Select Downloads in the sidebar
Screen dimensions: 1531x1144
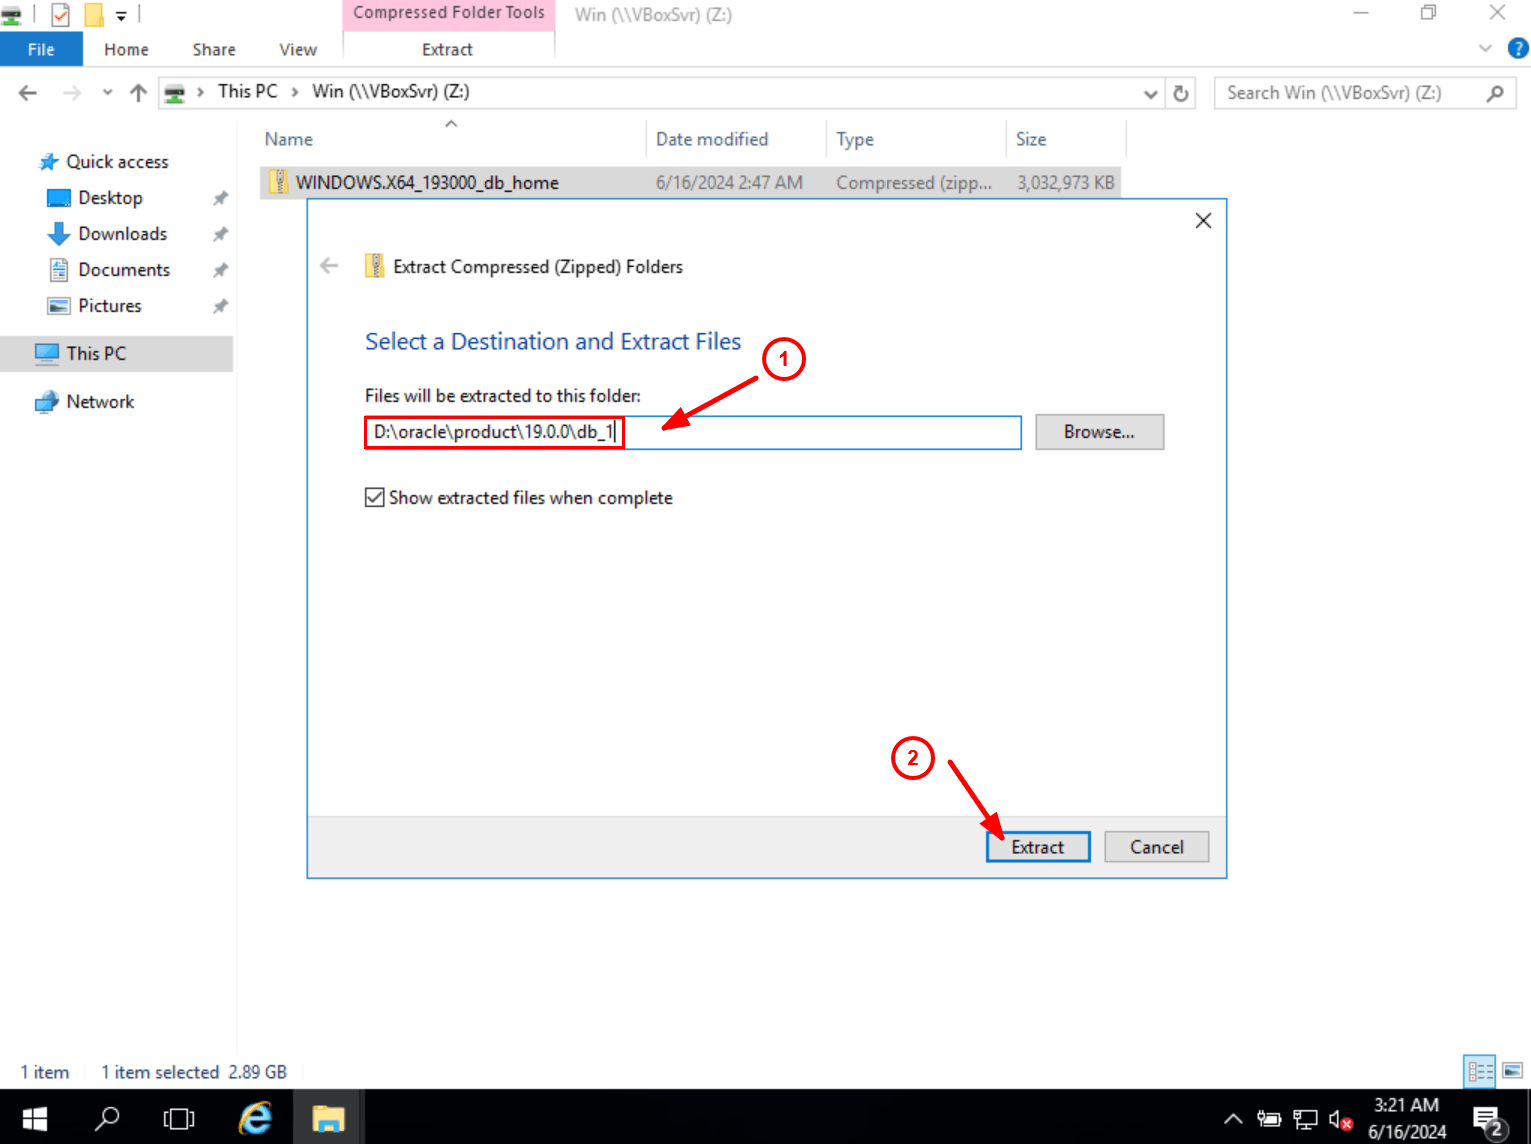[119, 233]
